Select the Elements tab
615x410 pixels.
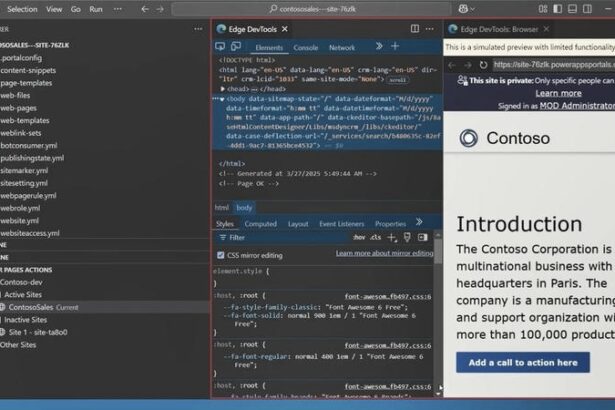269,48
